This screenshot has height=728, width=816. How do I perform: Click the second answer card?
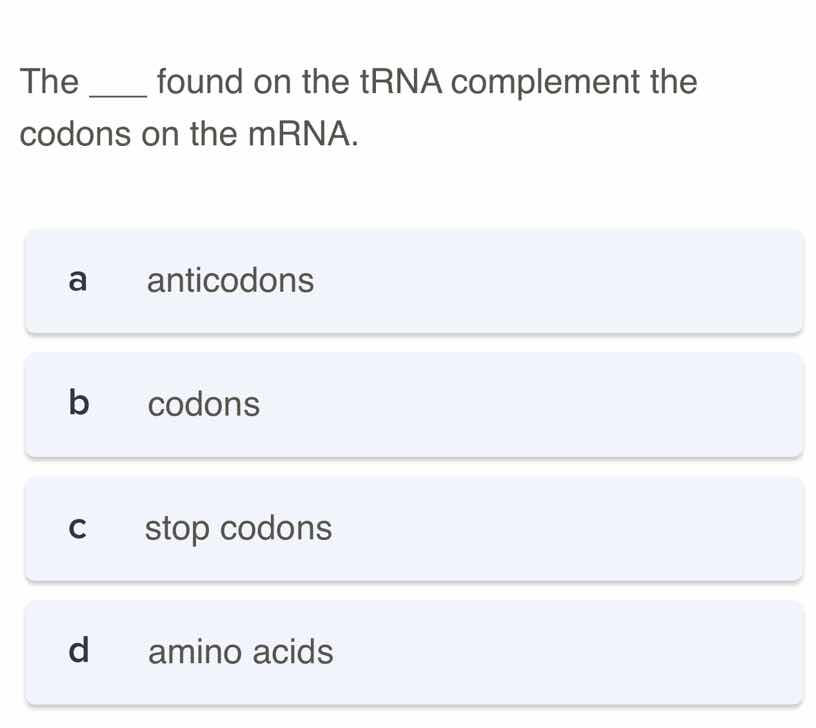(x=414, y=405)
